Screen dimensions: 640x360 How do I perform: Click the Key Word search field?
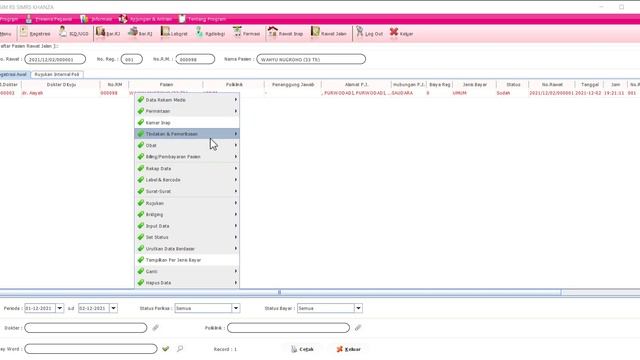91,349
